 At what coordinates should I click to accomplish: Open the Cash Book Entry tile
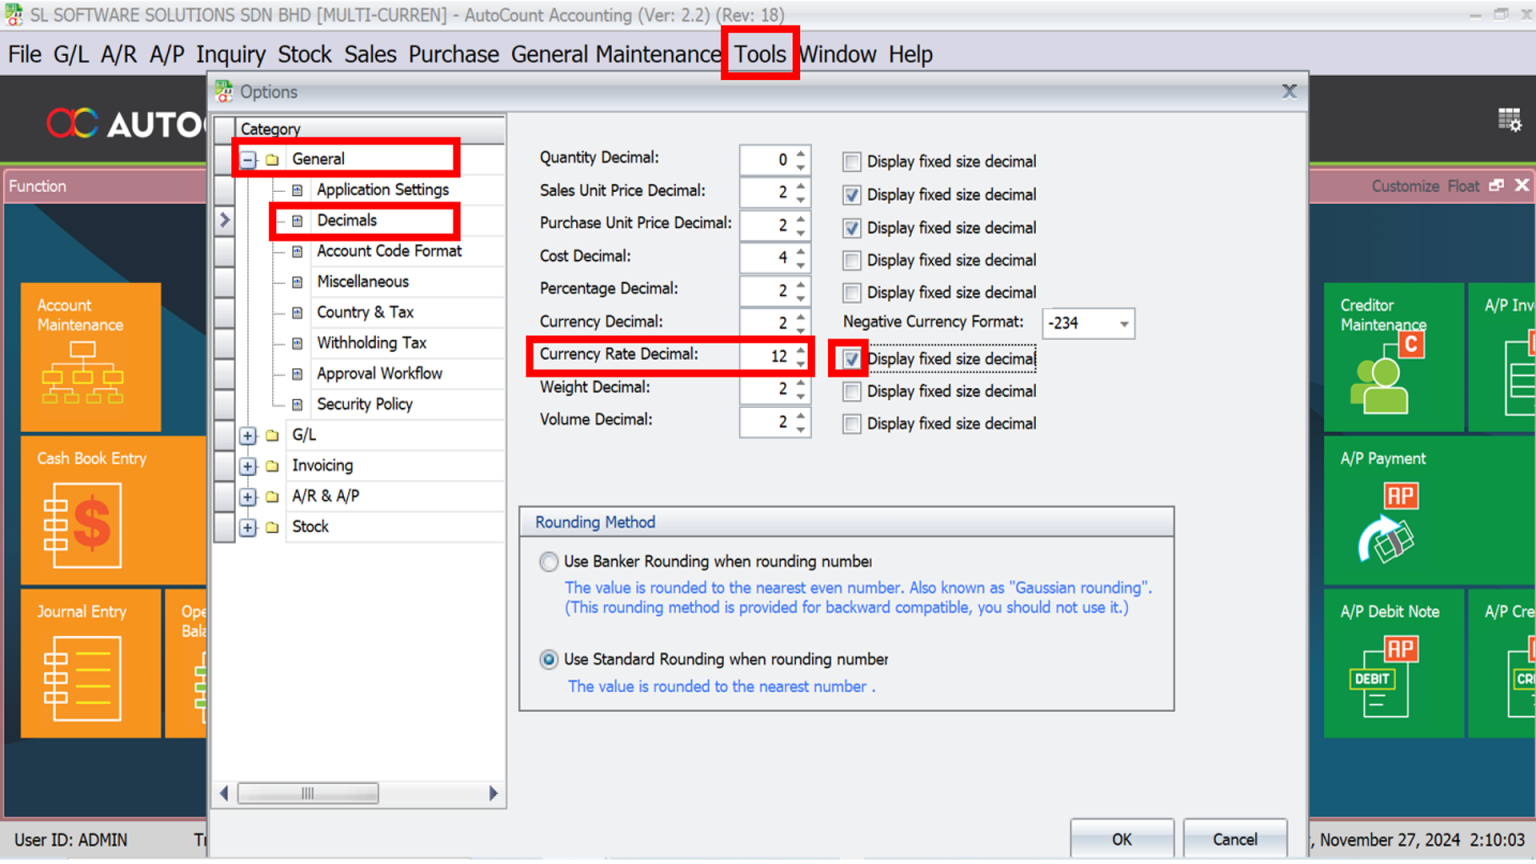(x=113, y=510)
